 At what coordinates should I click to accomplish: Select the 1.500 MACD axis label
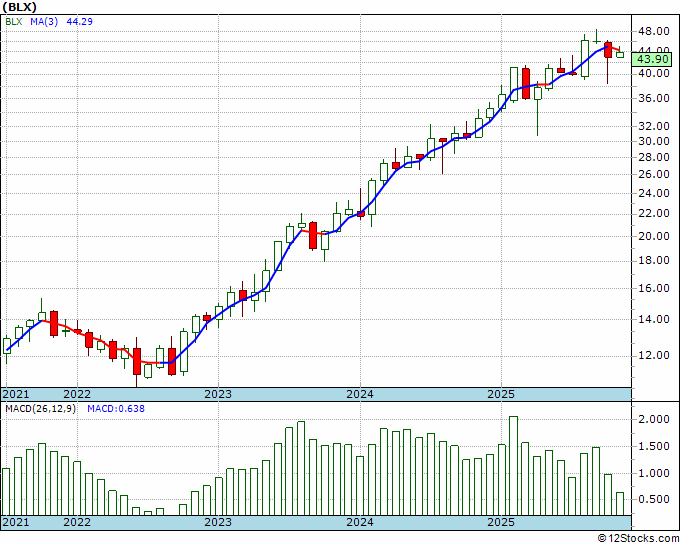654,447
